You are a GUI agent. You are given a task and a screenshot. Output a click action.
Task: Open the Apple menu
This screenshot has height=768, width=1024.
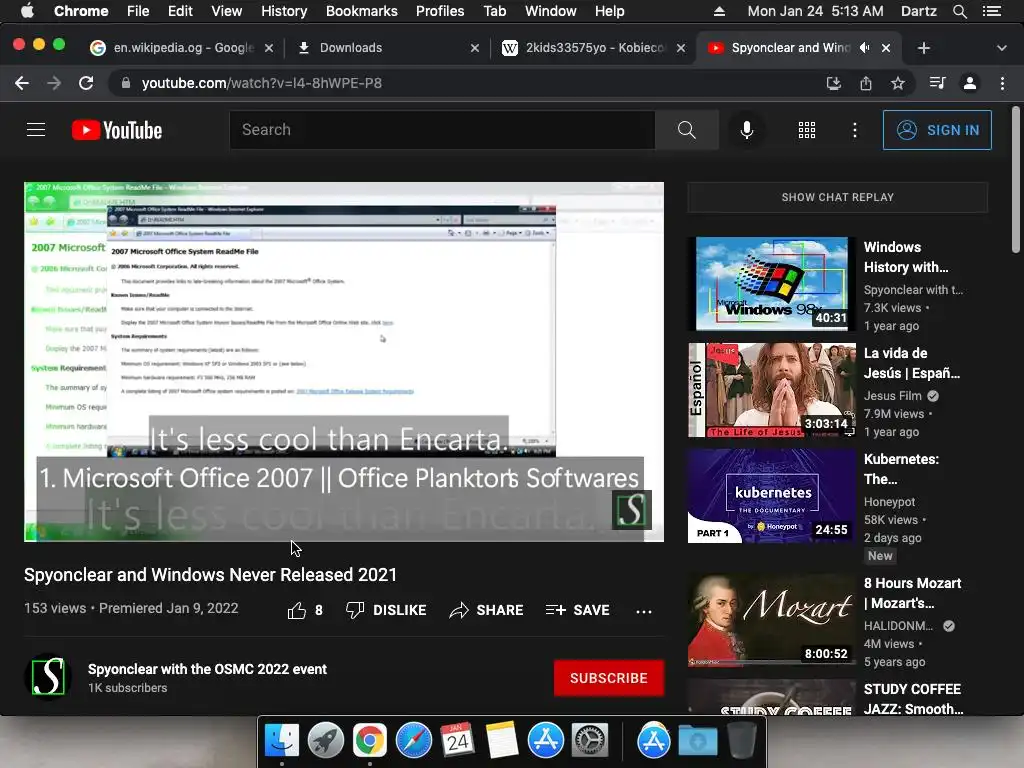tap(27, 11)
